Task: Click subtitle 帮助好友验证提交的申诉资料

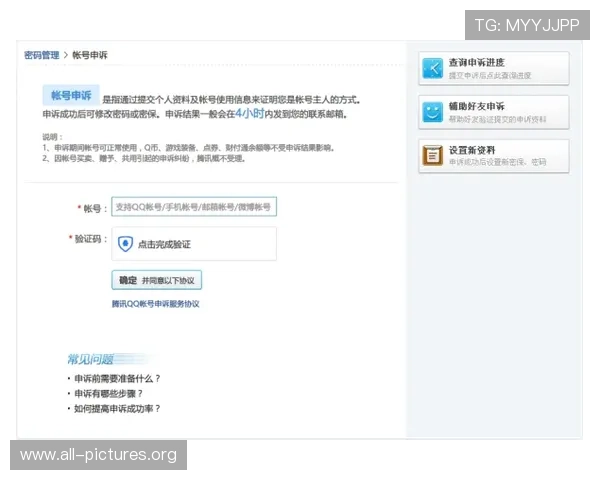Action: tap(497, 119)
